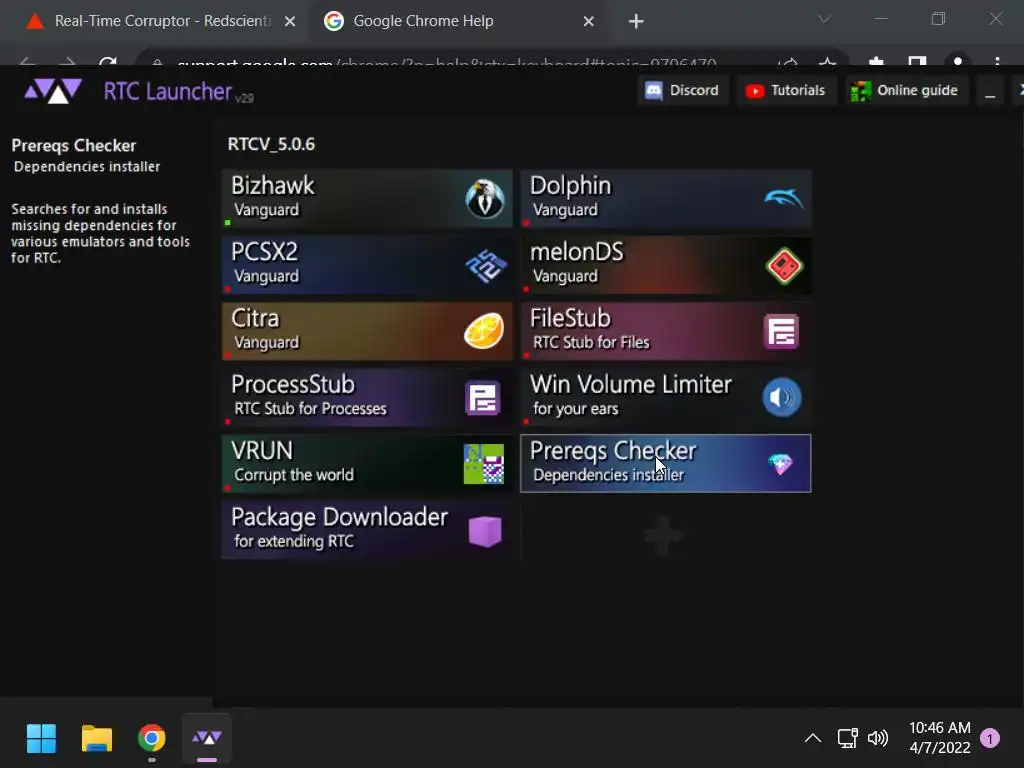
Task: Select the Win Volume Limiter title text
Action: tap(631, 384)
